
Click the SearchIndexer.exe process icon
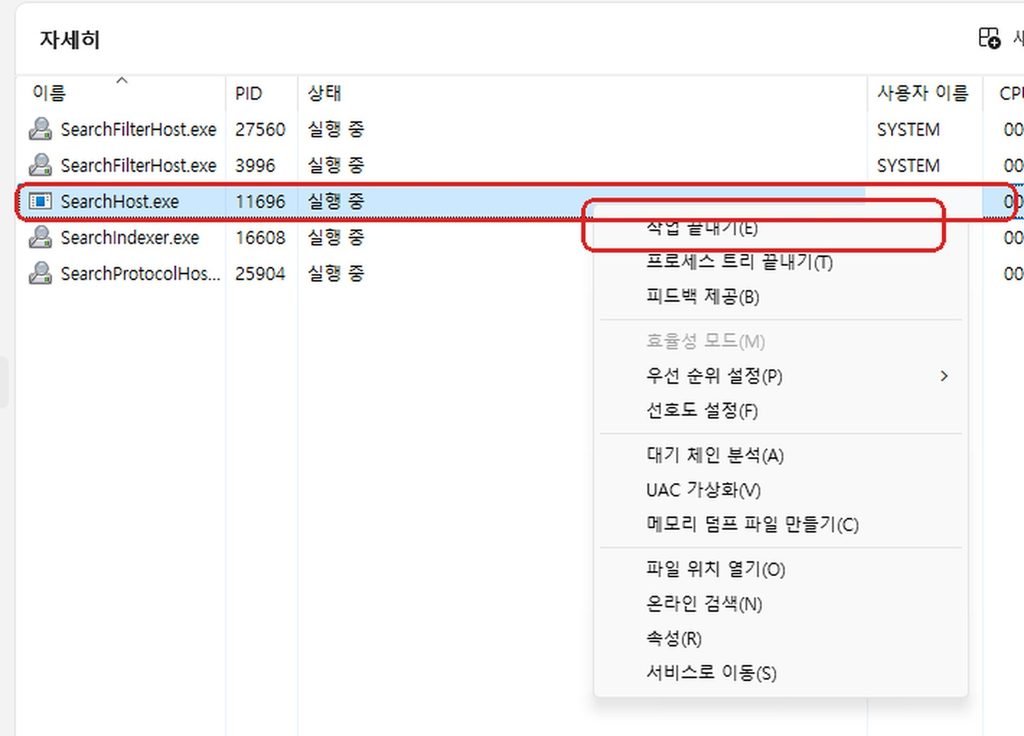40,237
